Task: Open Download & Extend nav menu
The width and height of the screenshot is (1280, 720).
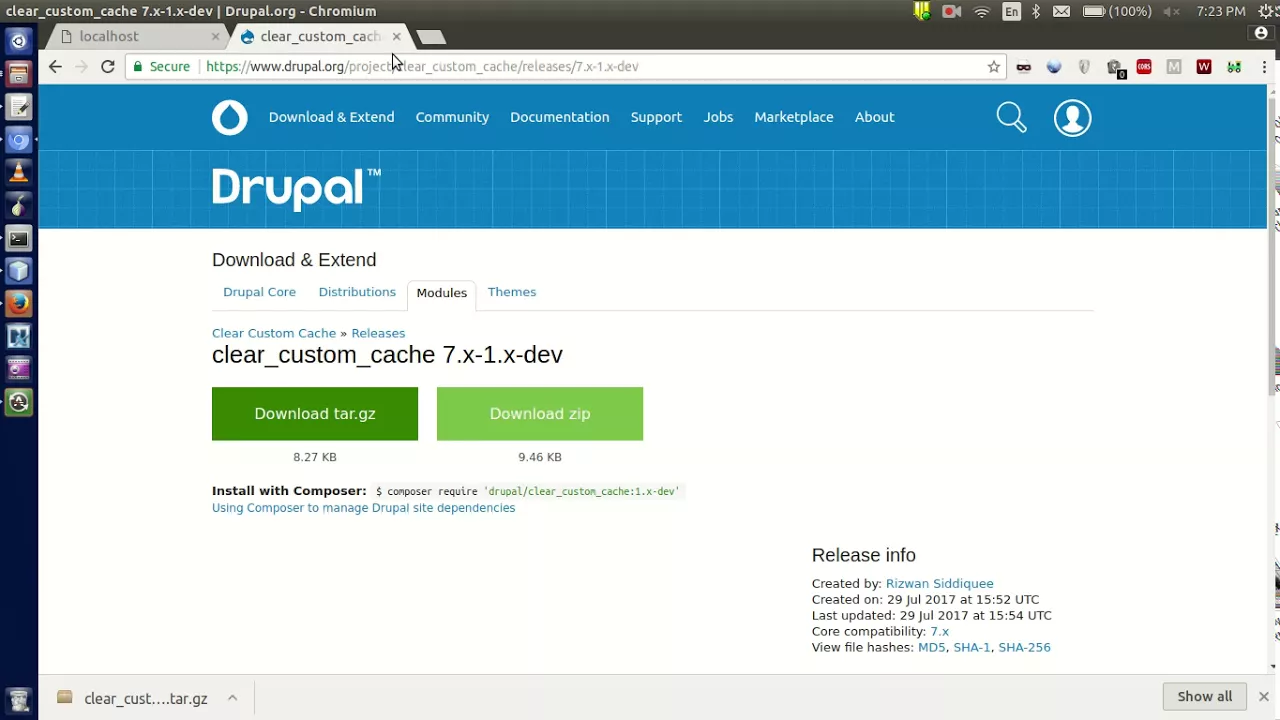Action: click(331, 117)
